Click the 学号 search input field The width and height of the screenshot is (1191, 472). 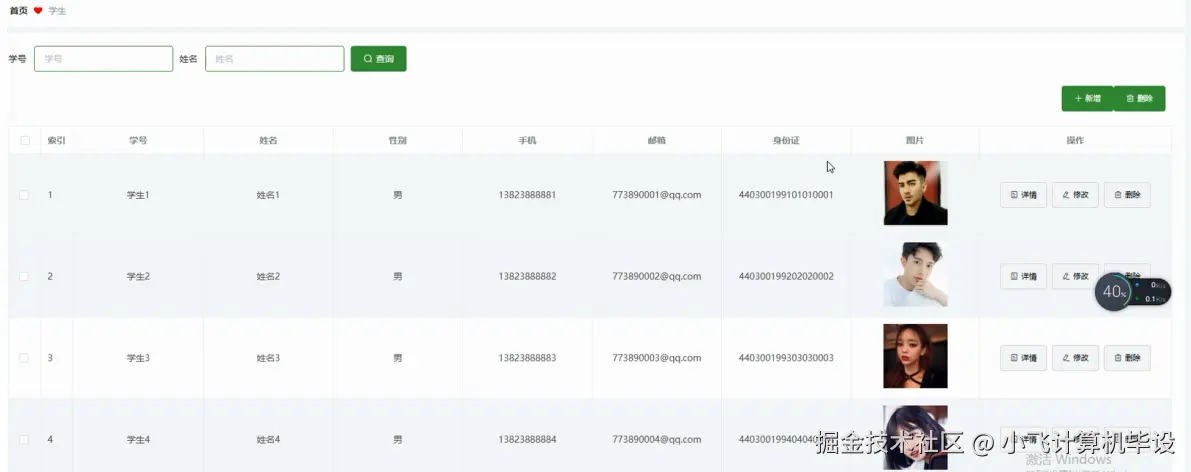pos(103,59)
